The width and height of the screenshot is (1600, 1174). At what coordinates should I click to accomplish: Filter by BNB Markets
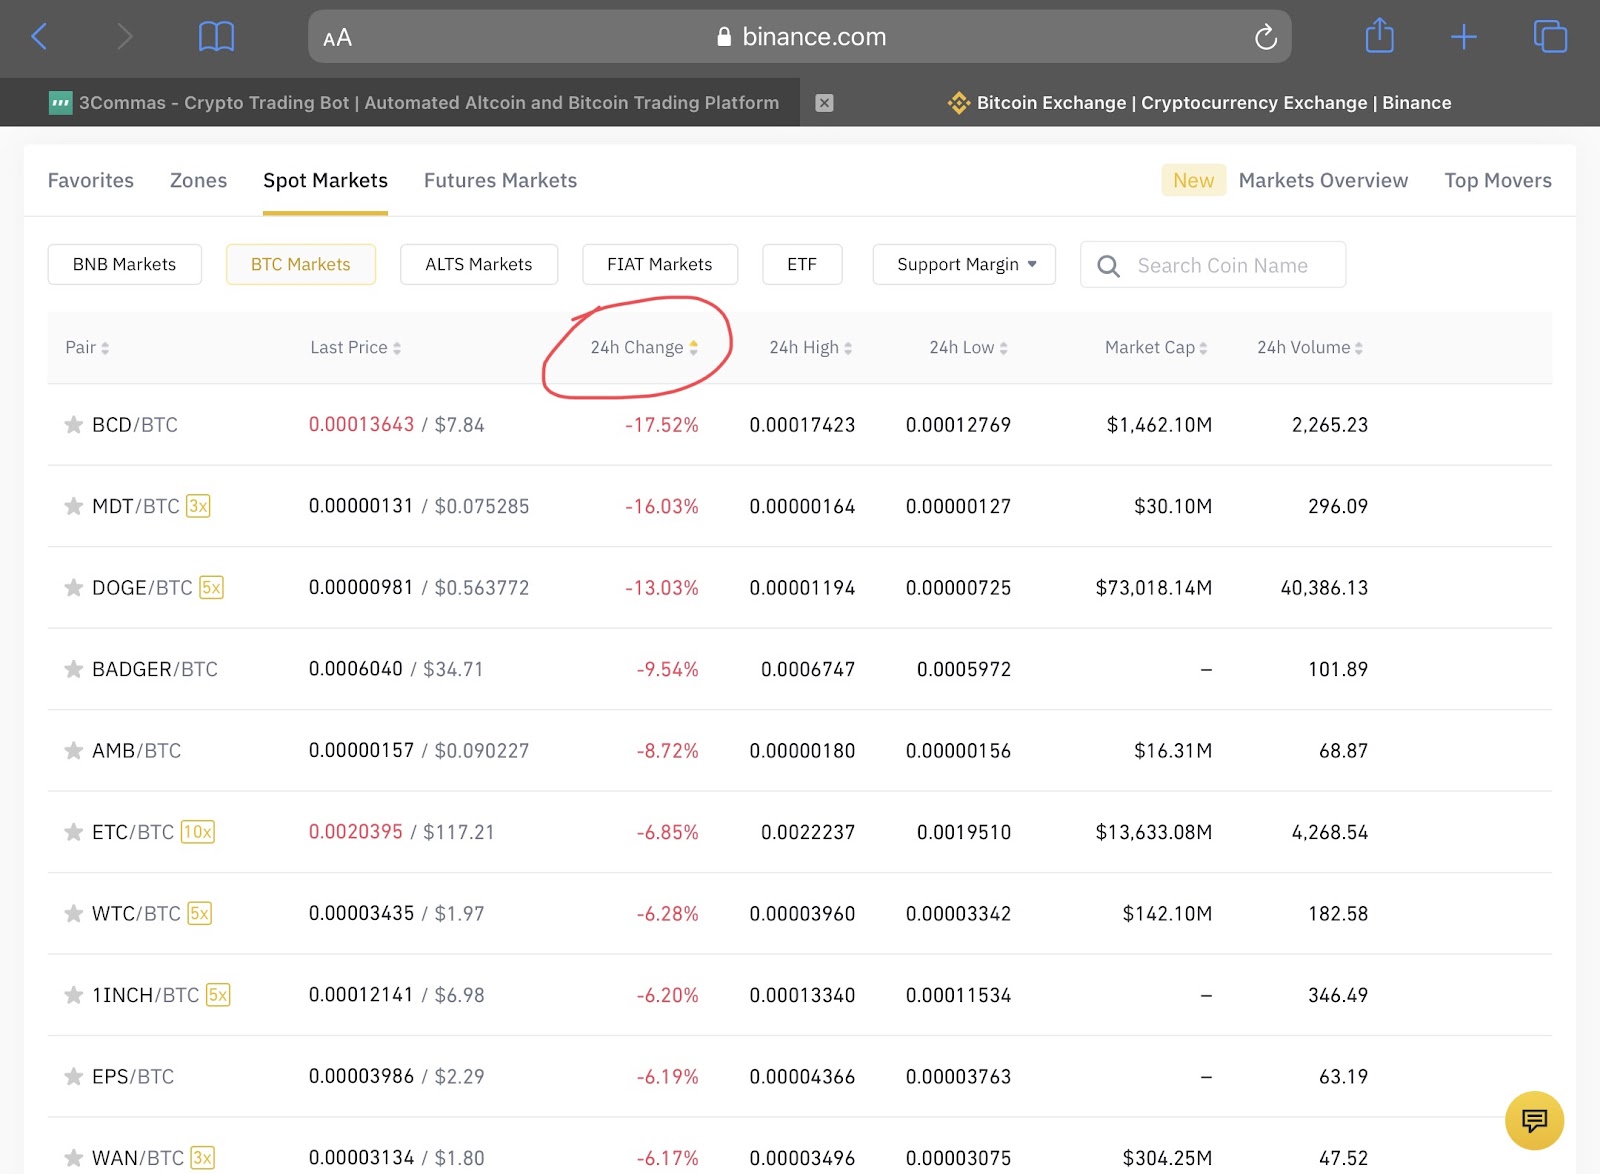[124, 264]
